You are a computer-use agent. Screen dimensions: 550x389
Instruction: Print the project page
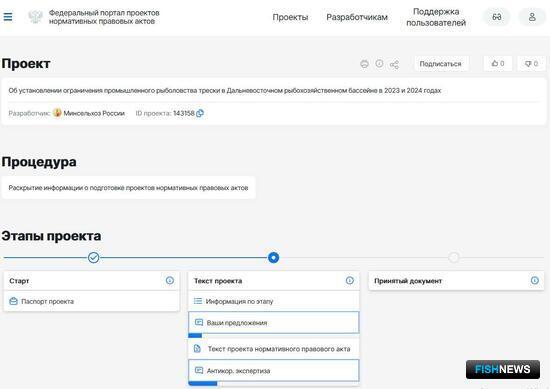[x=364, y=64]
